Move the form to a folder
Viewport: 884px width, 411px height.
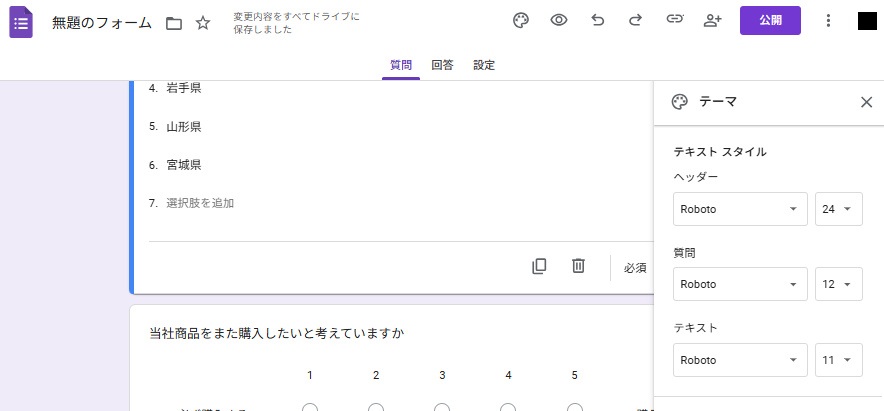174,23
